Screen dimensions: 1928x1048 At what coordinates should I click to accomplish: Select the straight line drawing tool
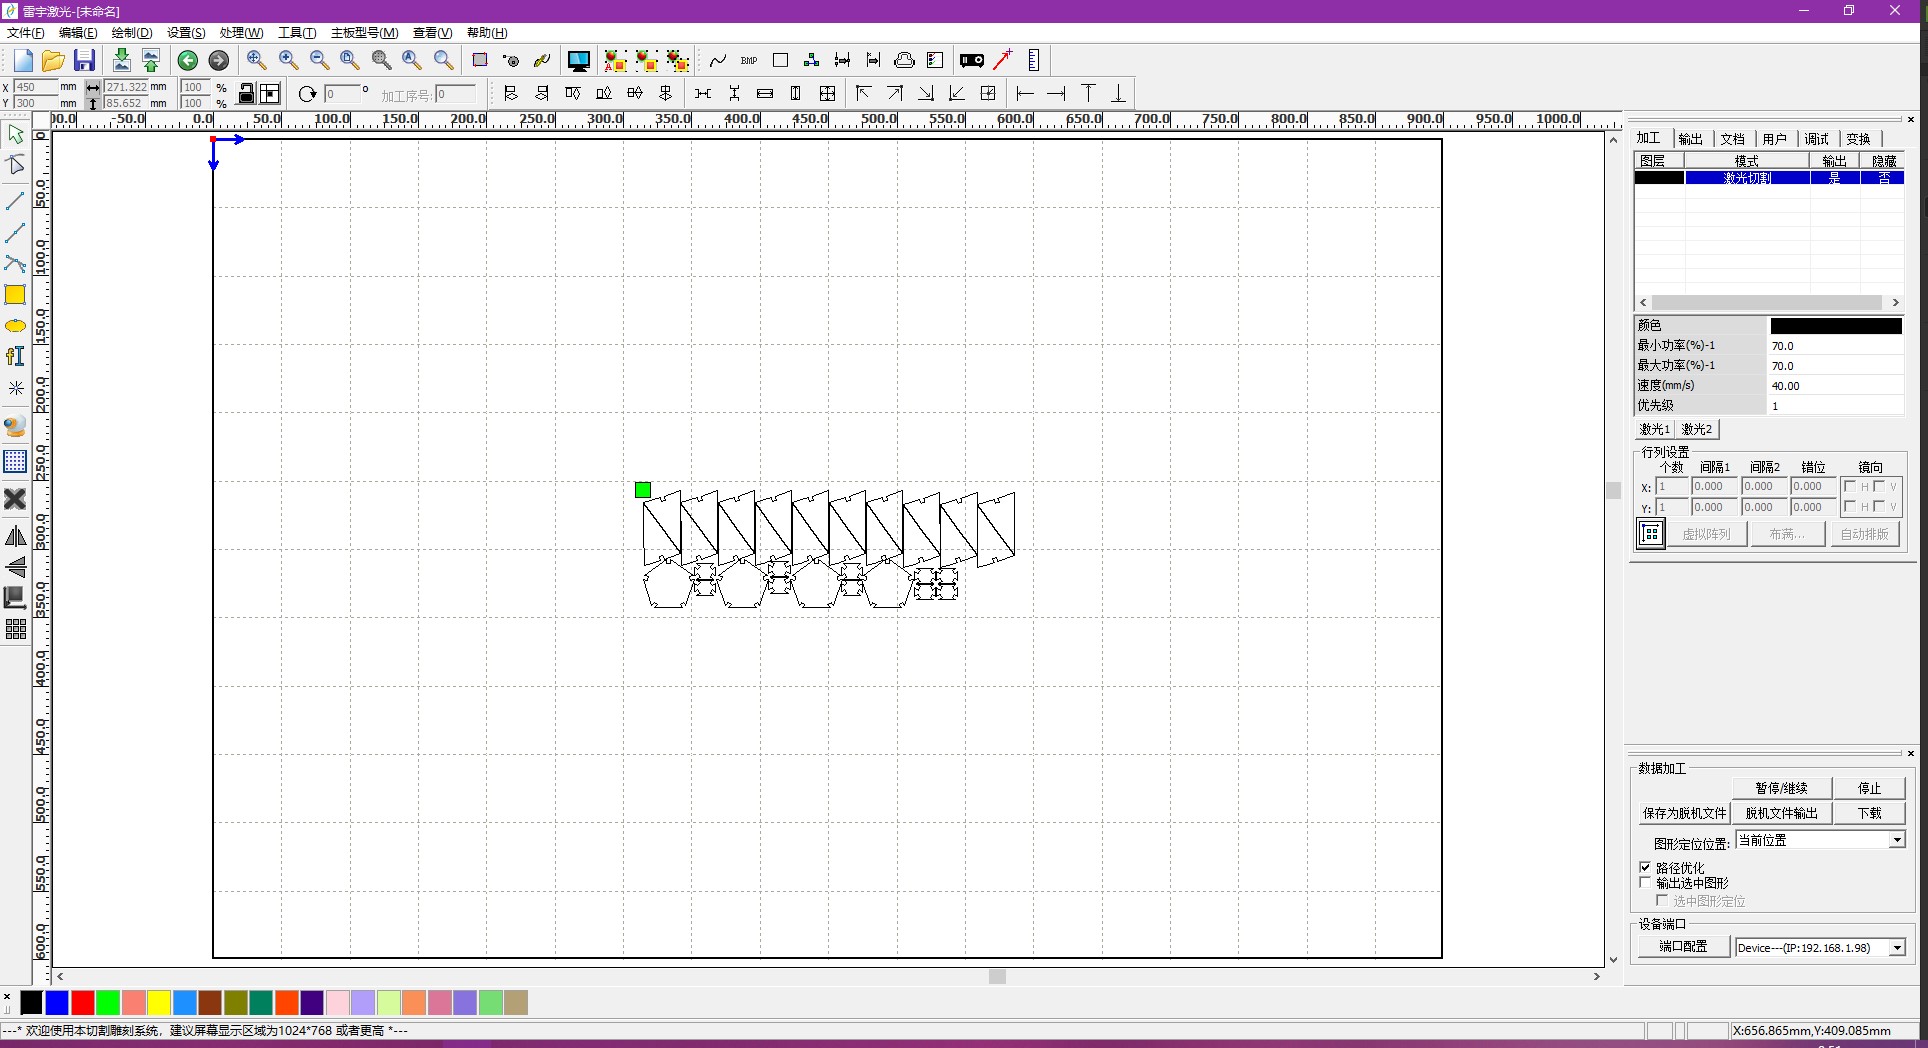point(16,200)
